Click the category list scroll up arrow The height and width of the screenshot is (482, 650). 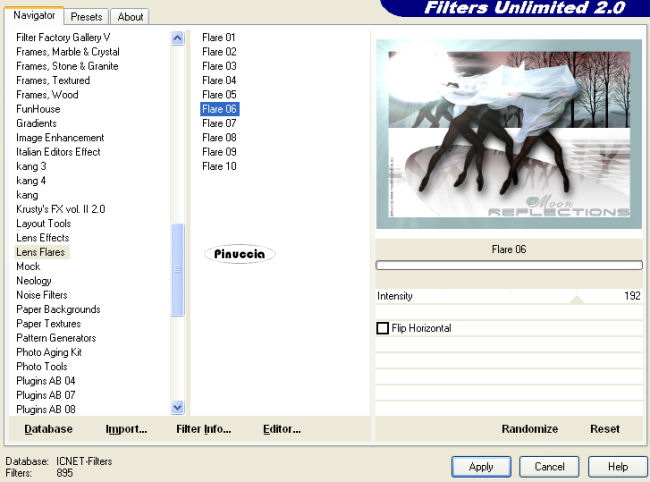[x=177, y=39]
